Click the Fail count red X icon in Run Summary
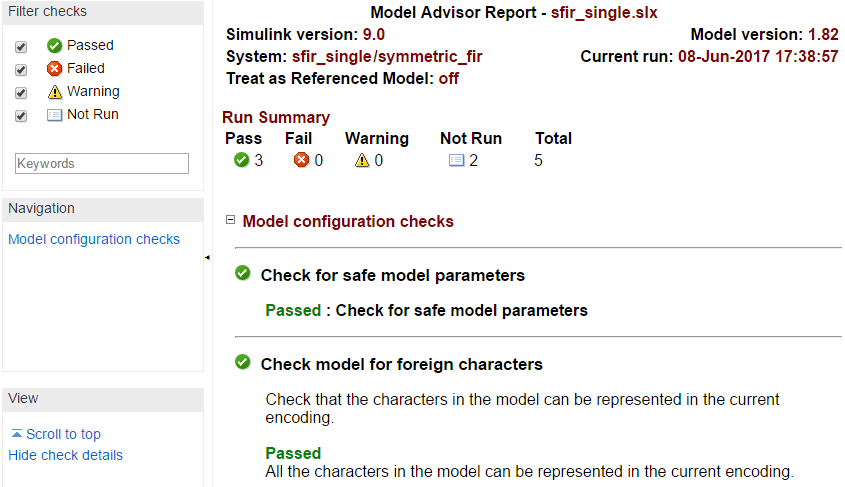Image resolution: width=845 pixels, height=487 pixels. (x=301, y=160)
